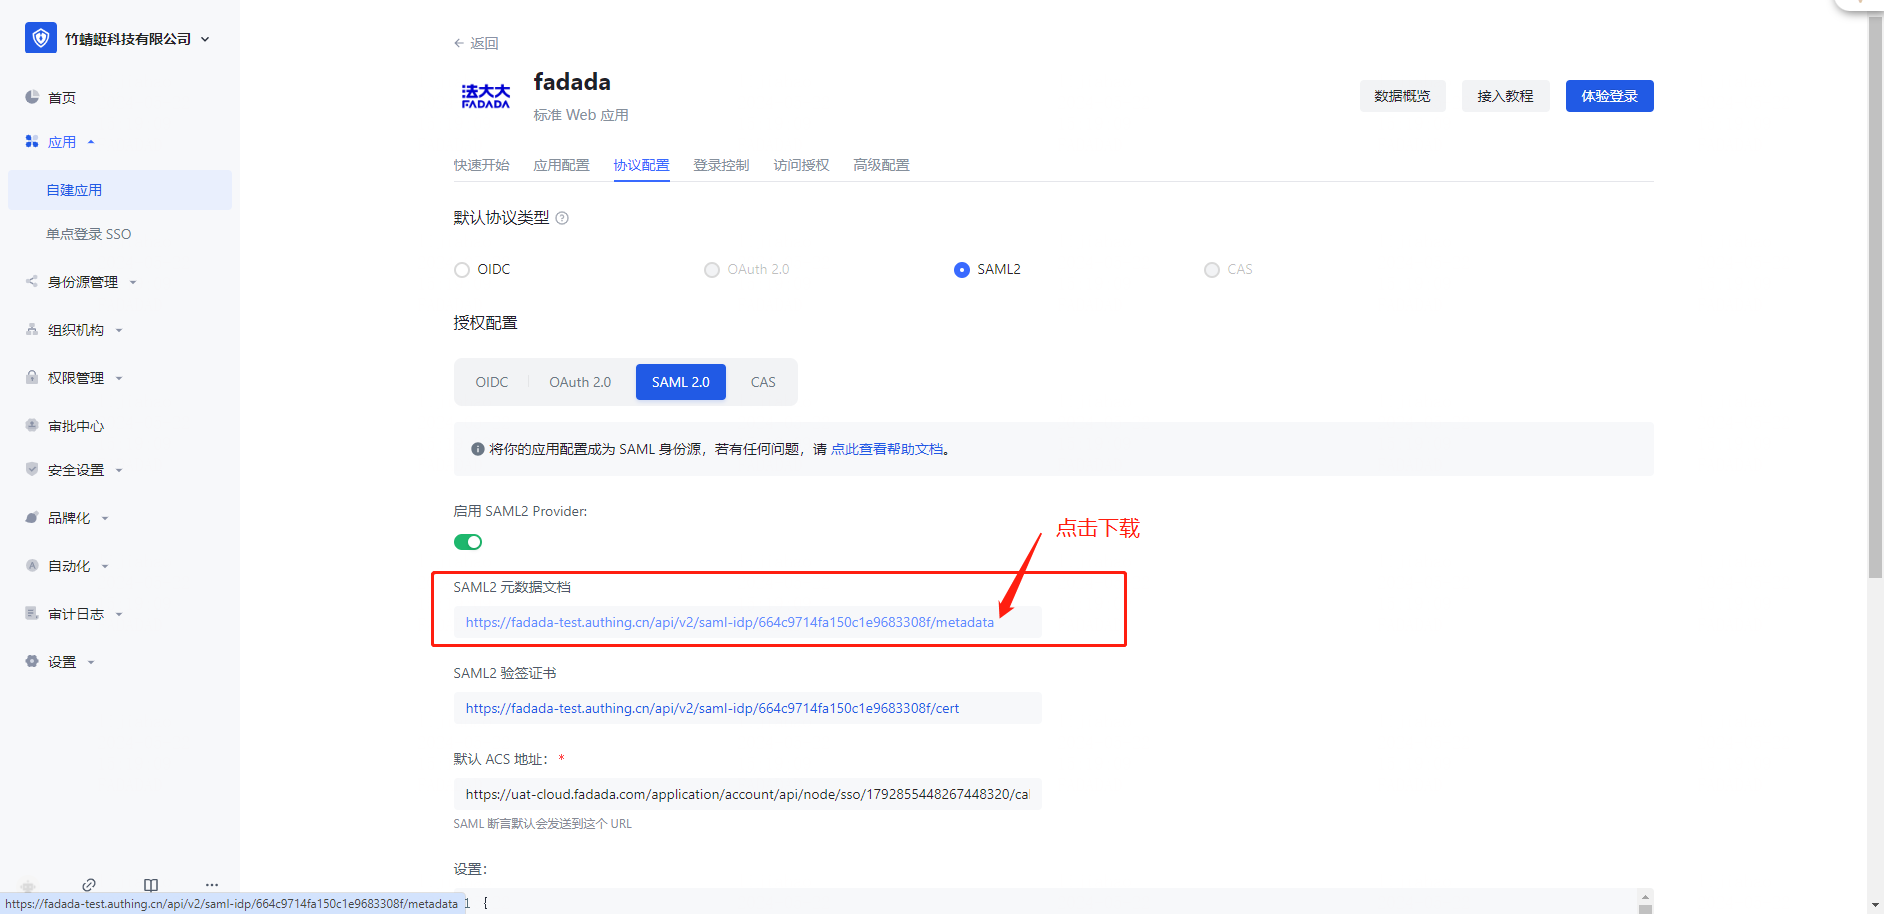Click the 身份源管理 share icon

(x=32, y=281)
